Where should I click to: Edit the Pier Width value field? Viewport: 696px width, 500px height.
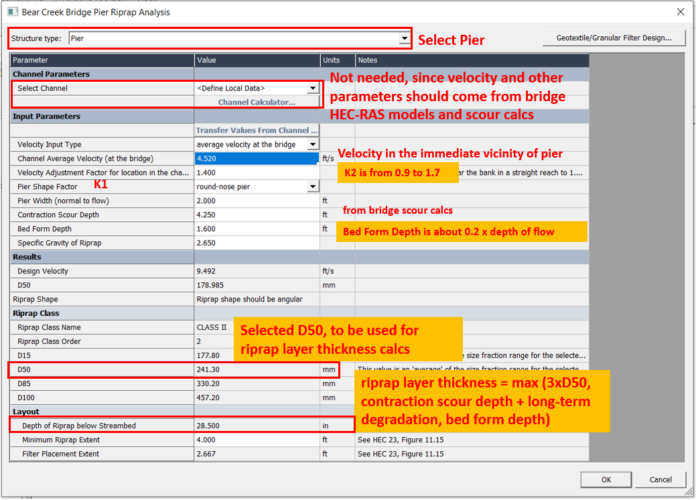pyautogui.click(x=256, y=200)
